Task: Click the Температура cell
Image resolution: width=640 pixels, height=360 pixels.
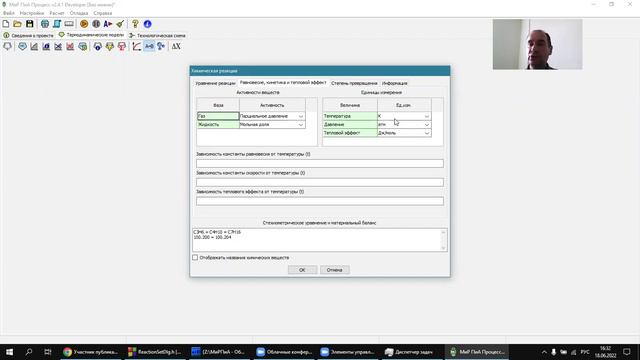Action: click(x=350, y=116)
